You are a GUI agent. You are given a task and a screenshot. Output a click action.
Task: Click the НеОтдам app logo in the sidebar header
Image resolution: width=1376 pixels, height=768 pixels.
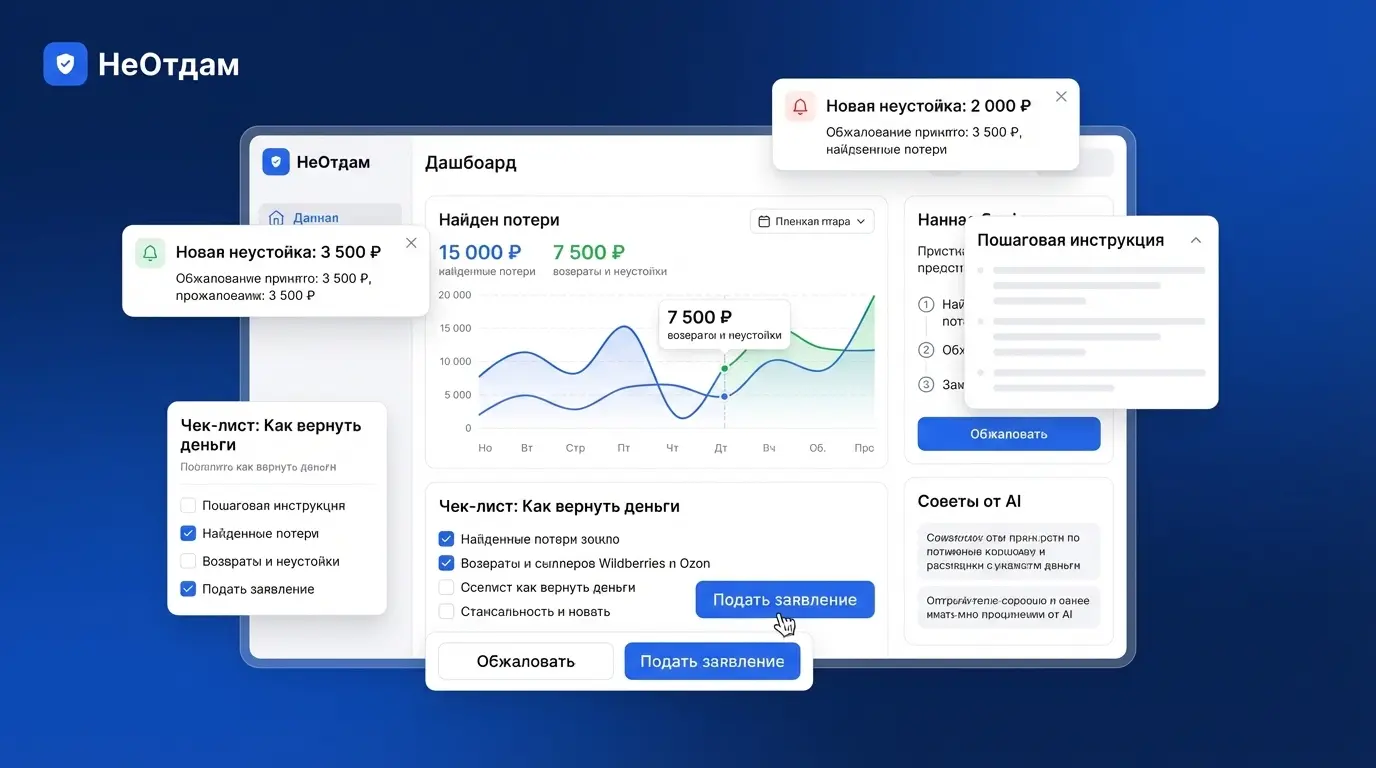click(276, 161)
